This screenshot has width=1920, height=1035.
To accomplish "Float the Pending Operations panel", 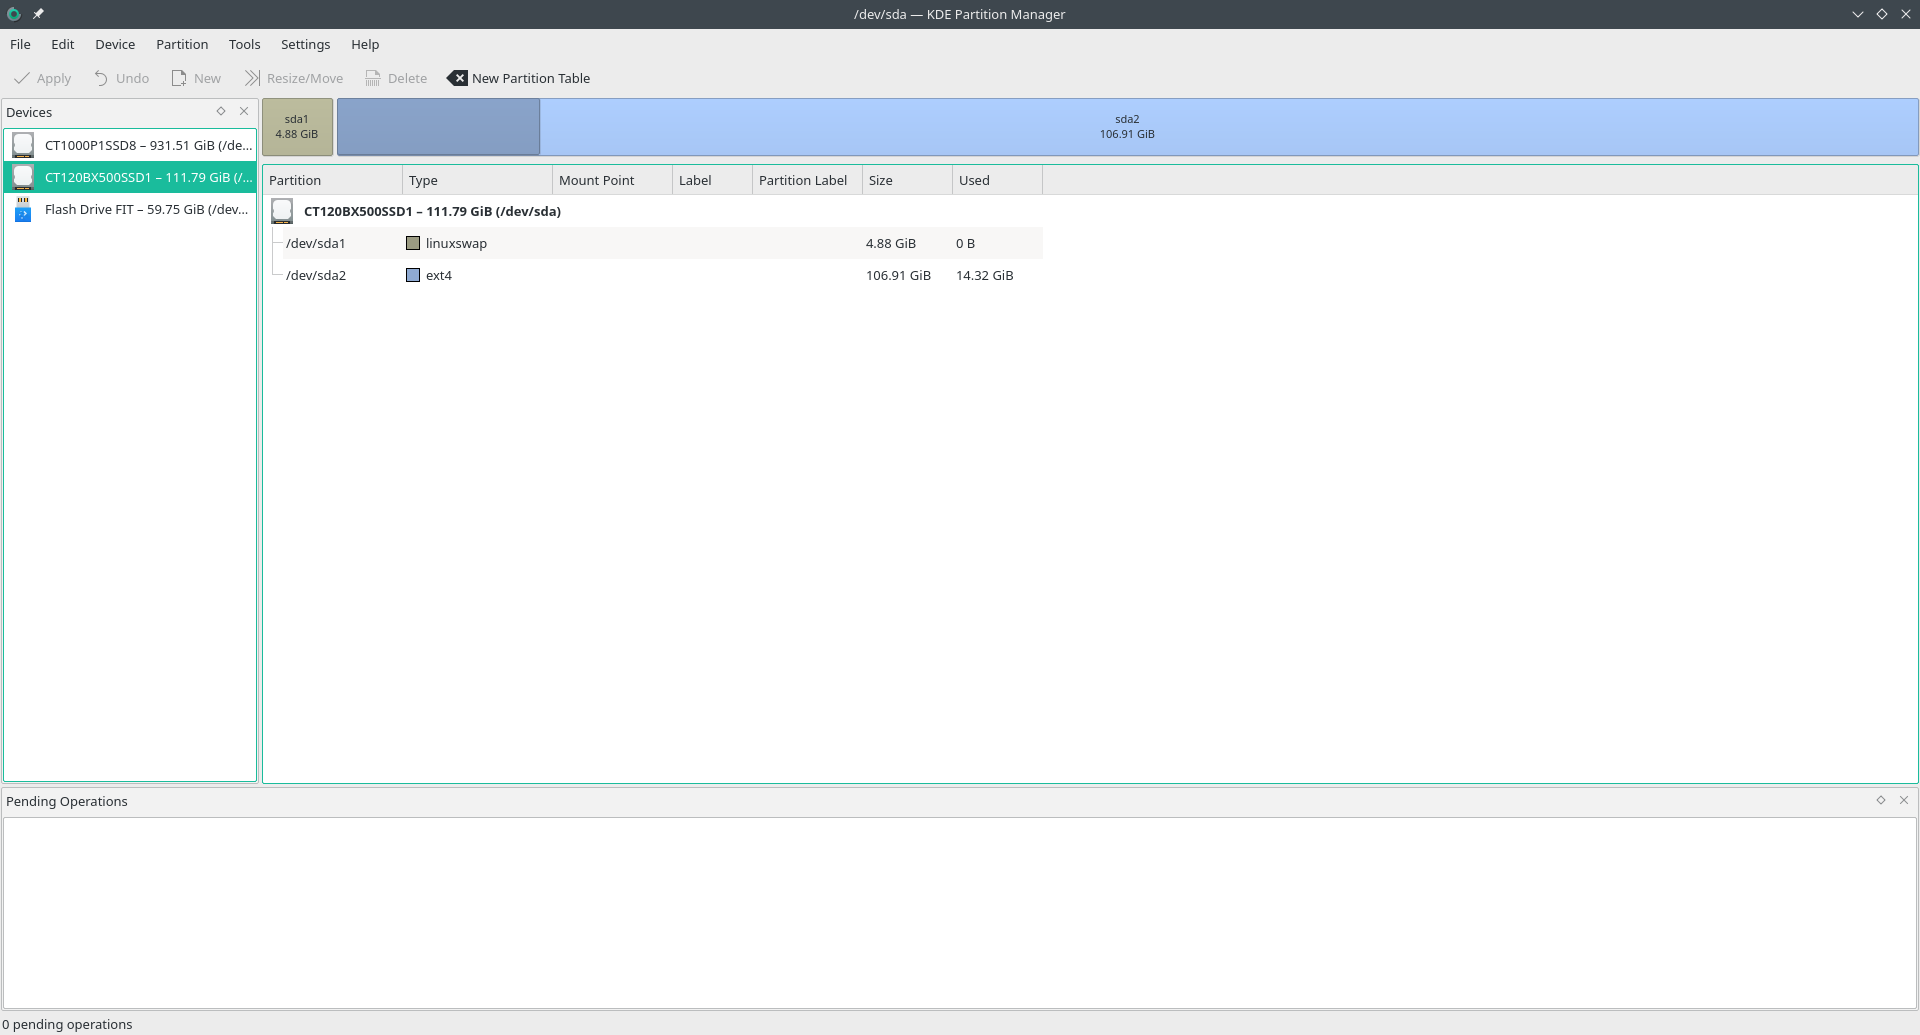I will pos(1881,800).
